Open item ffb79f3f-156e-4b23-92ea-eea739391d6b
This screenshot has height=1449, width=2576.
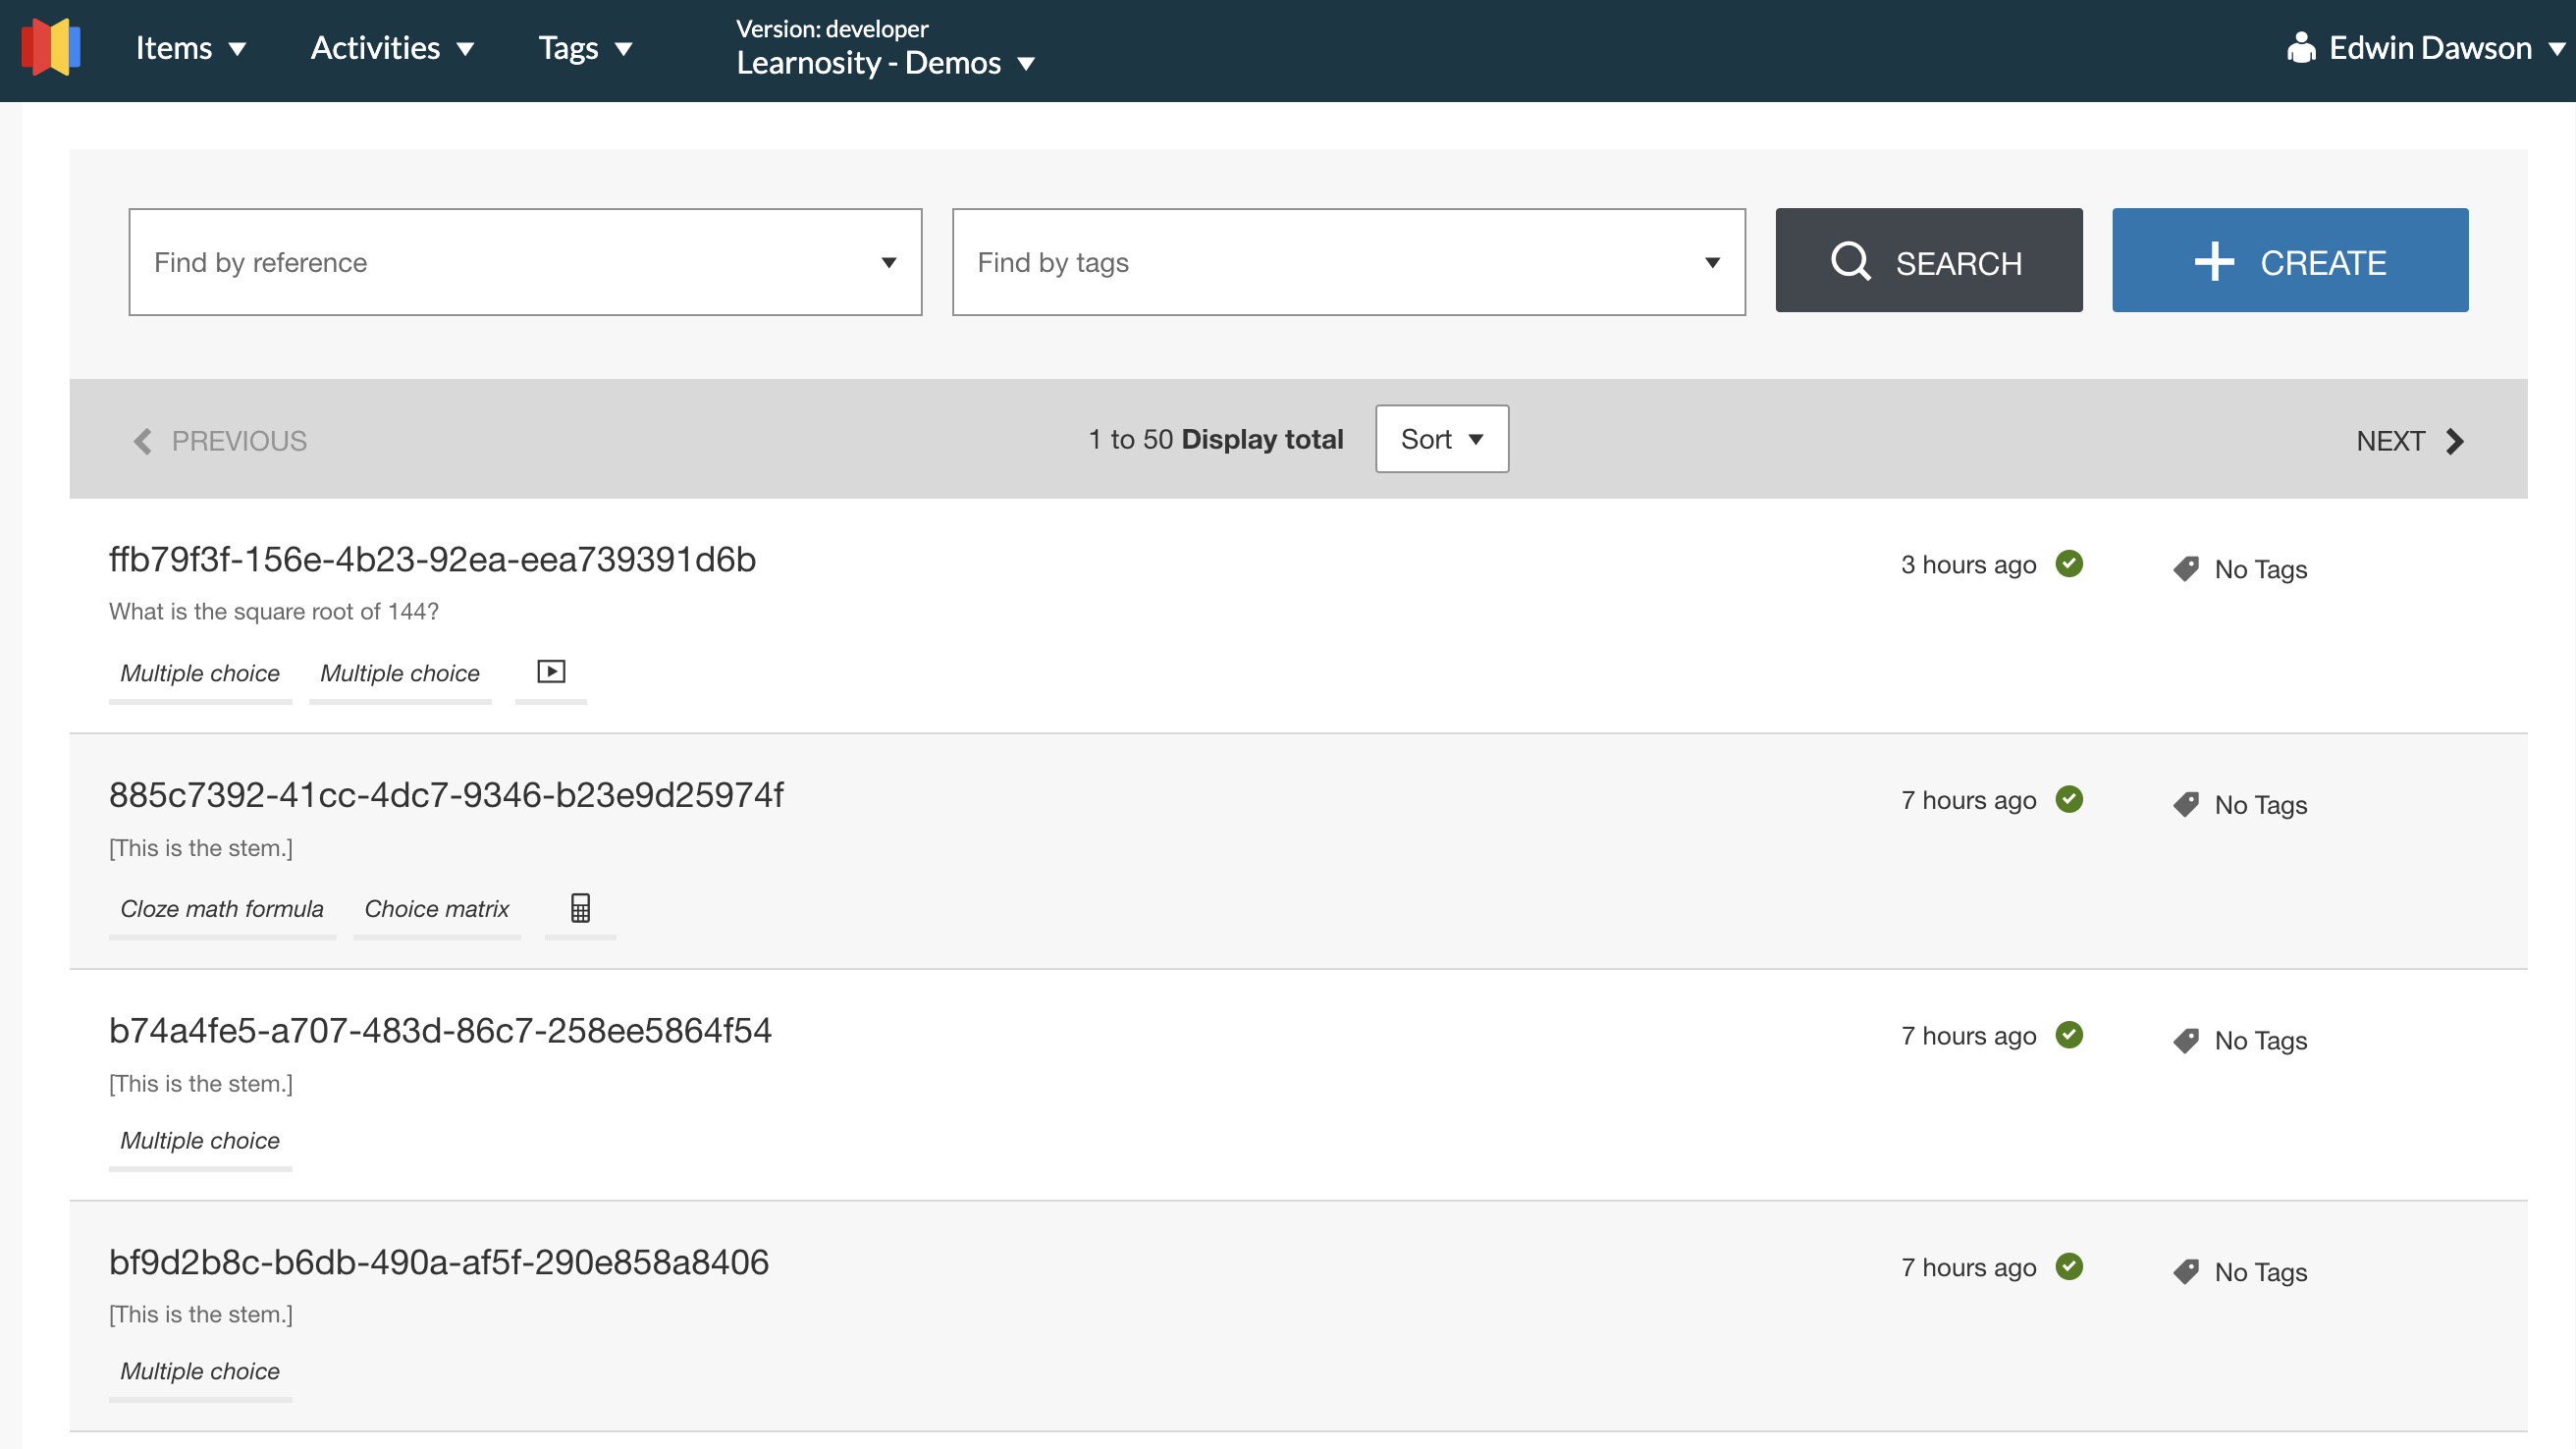coord(432,559)
